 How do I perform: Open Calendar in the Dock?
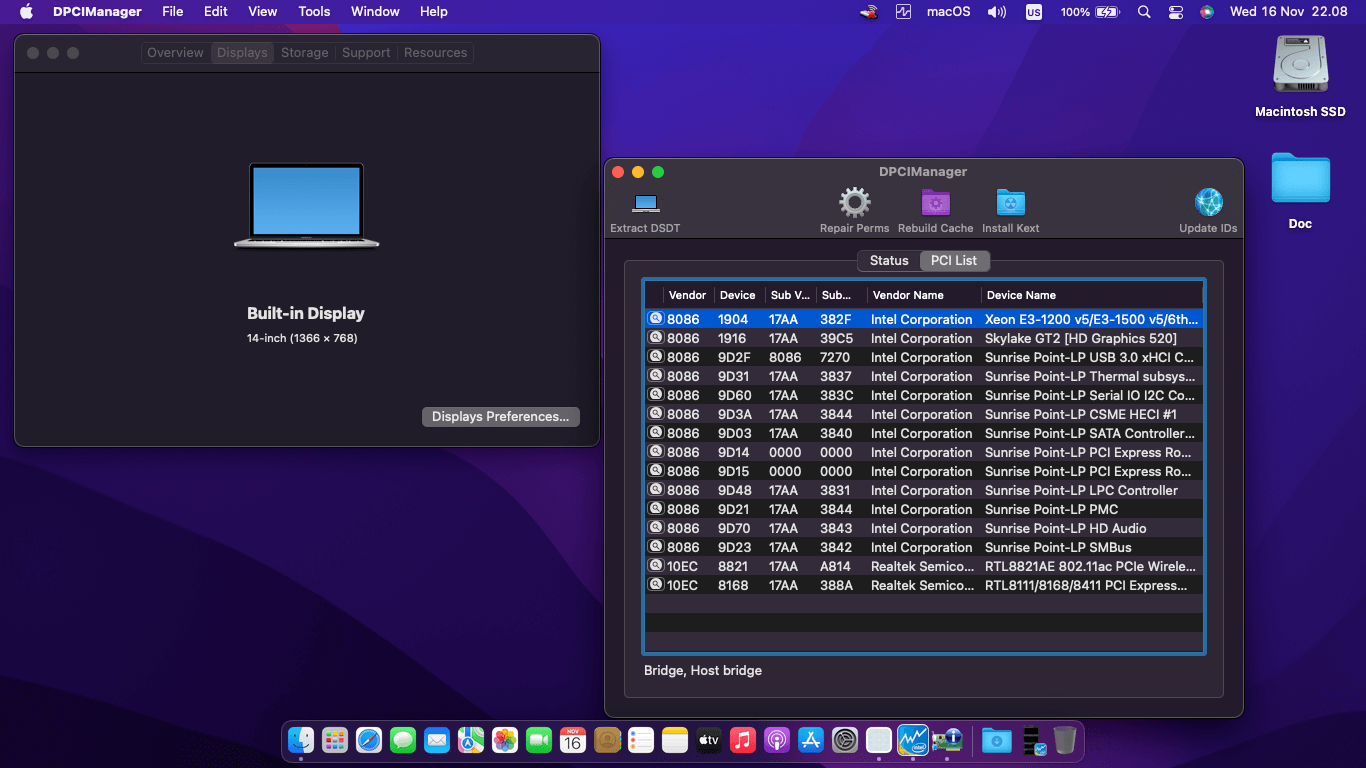coord(573,740)
